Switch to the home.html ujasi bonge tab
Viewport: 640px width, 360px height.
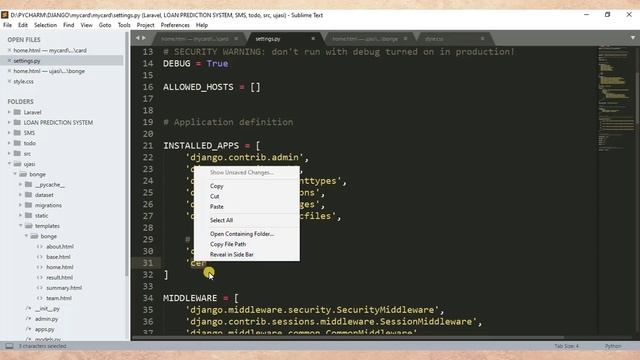pos(369,39)
